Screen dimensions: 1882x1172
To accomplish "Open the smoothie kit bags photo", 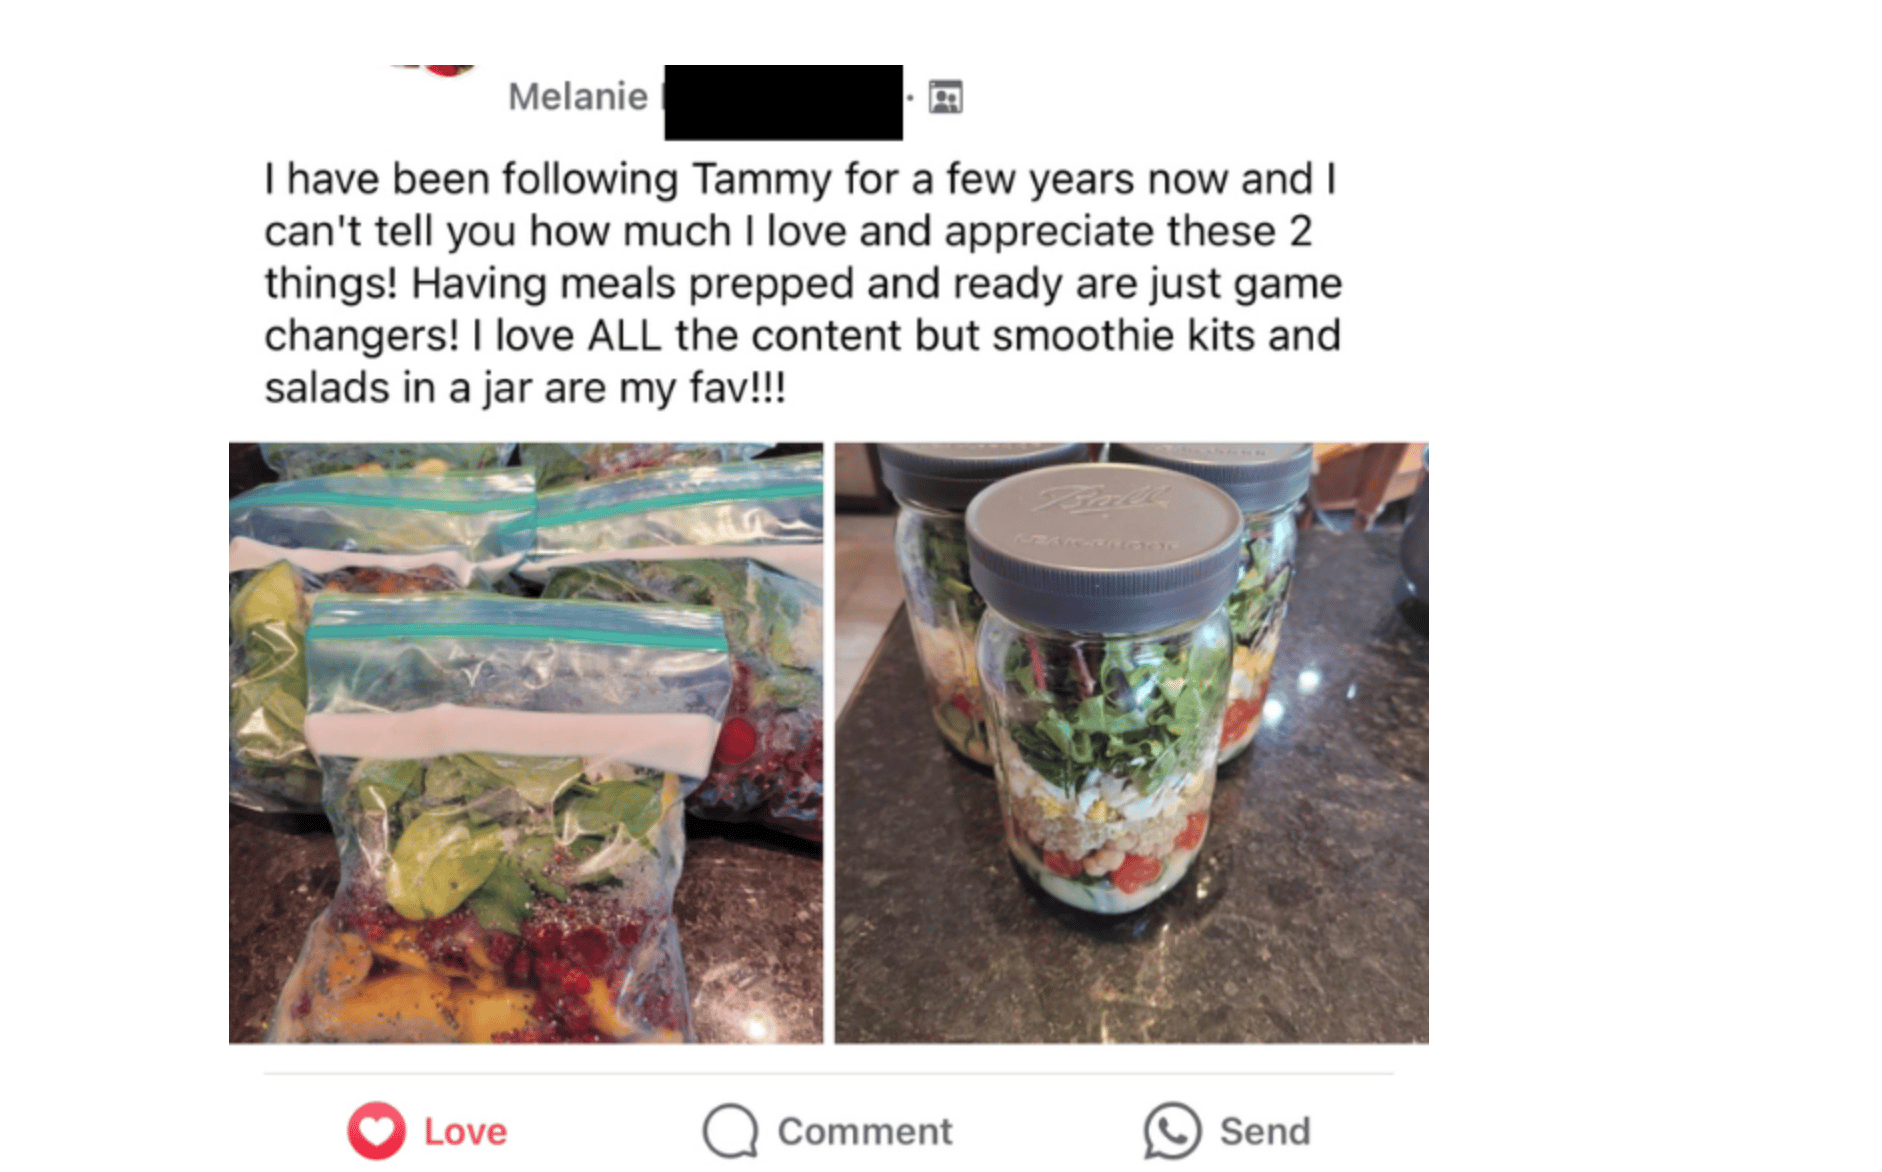I will coord(526,743).
